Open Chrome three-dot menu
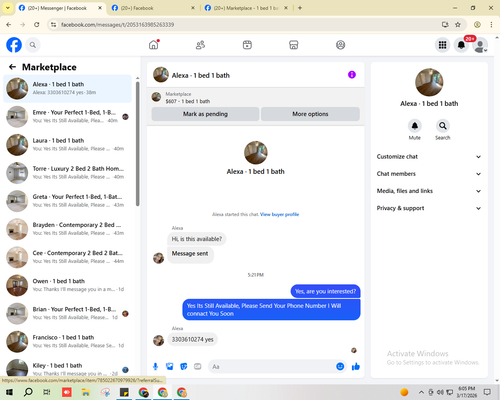The height and width of the screenshot is (400, 500). click(x=491, y=25)
